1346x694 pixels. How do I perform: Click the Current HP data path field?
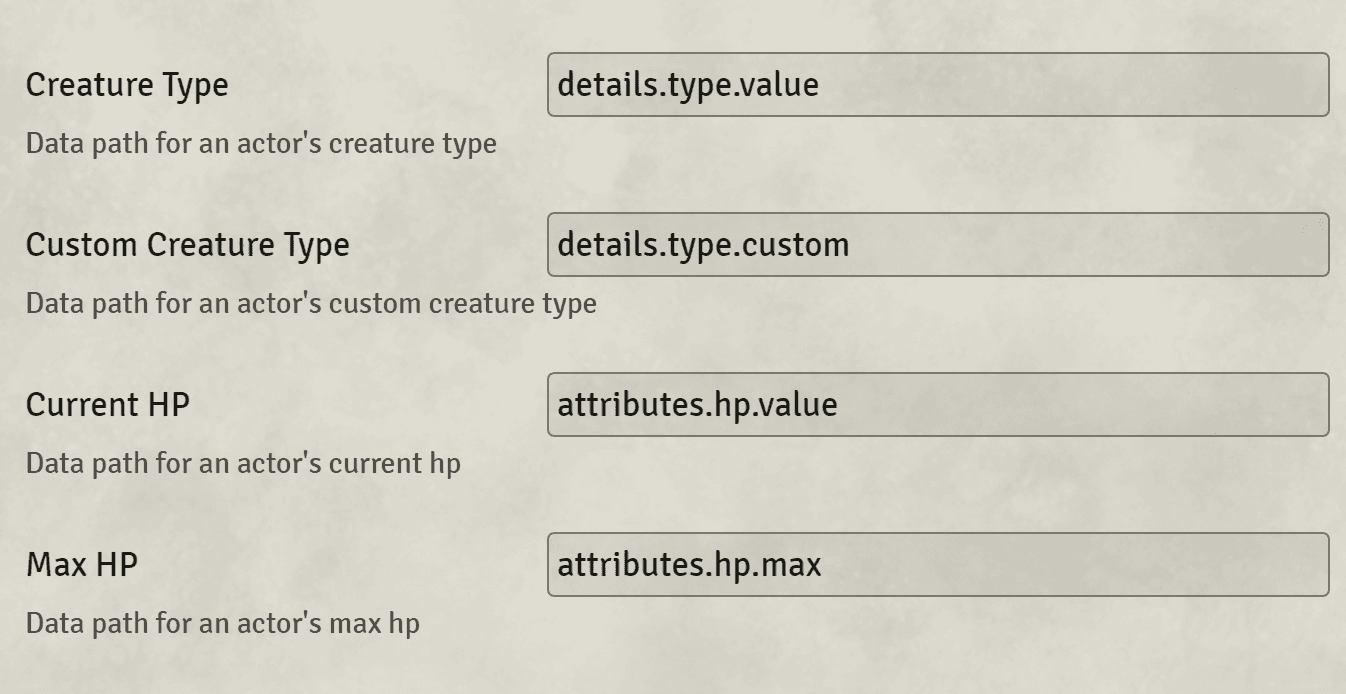coord(937,404)
